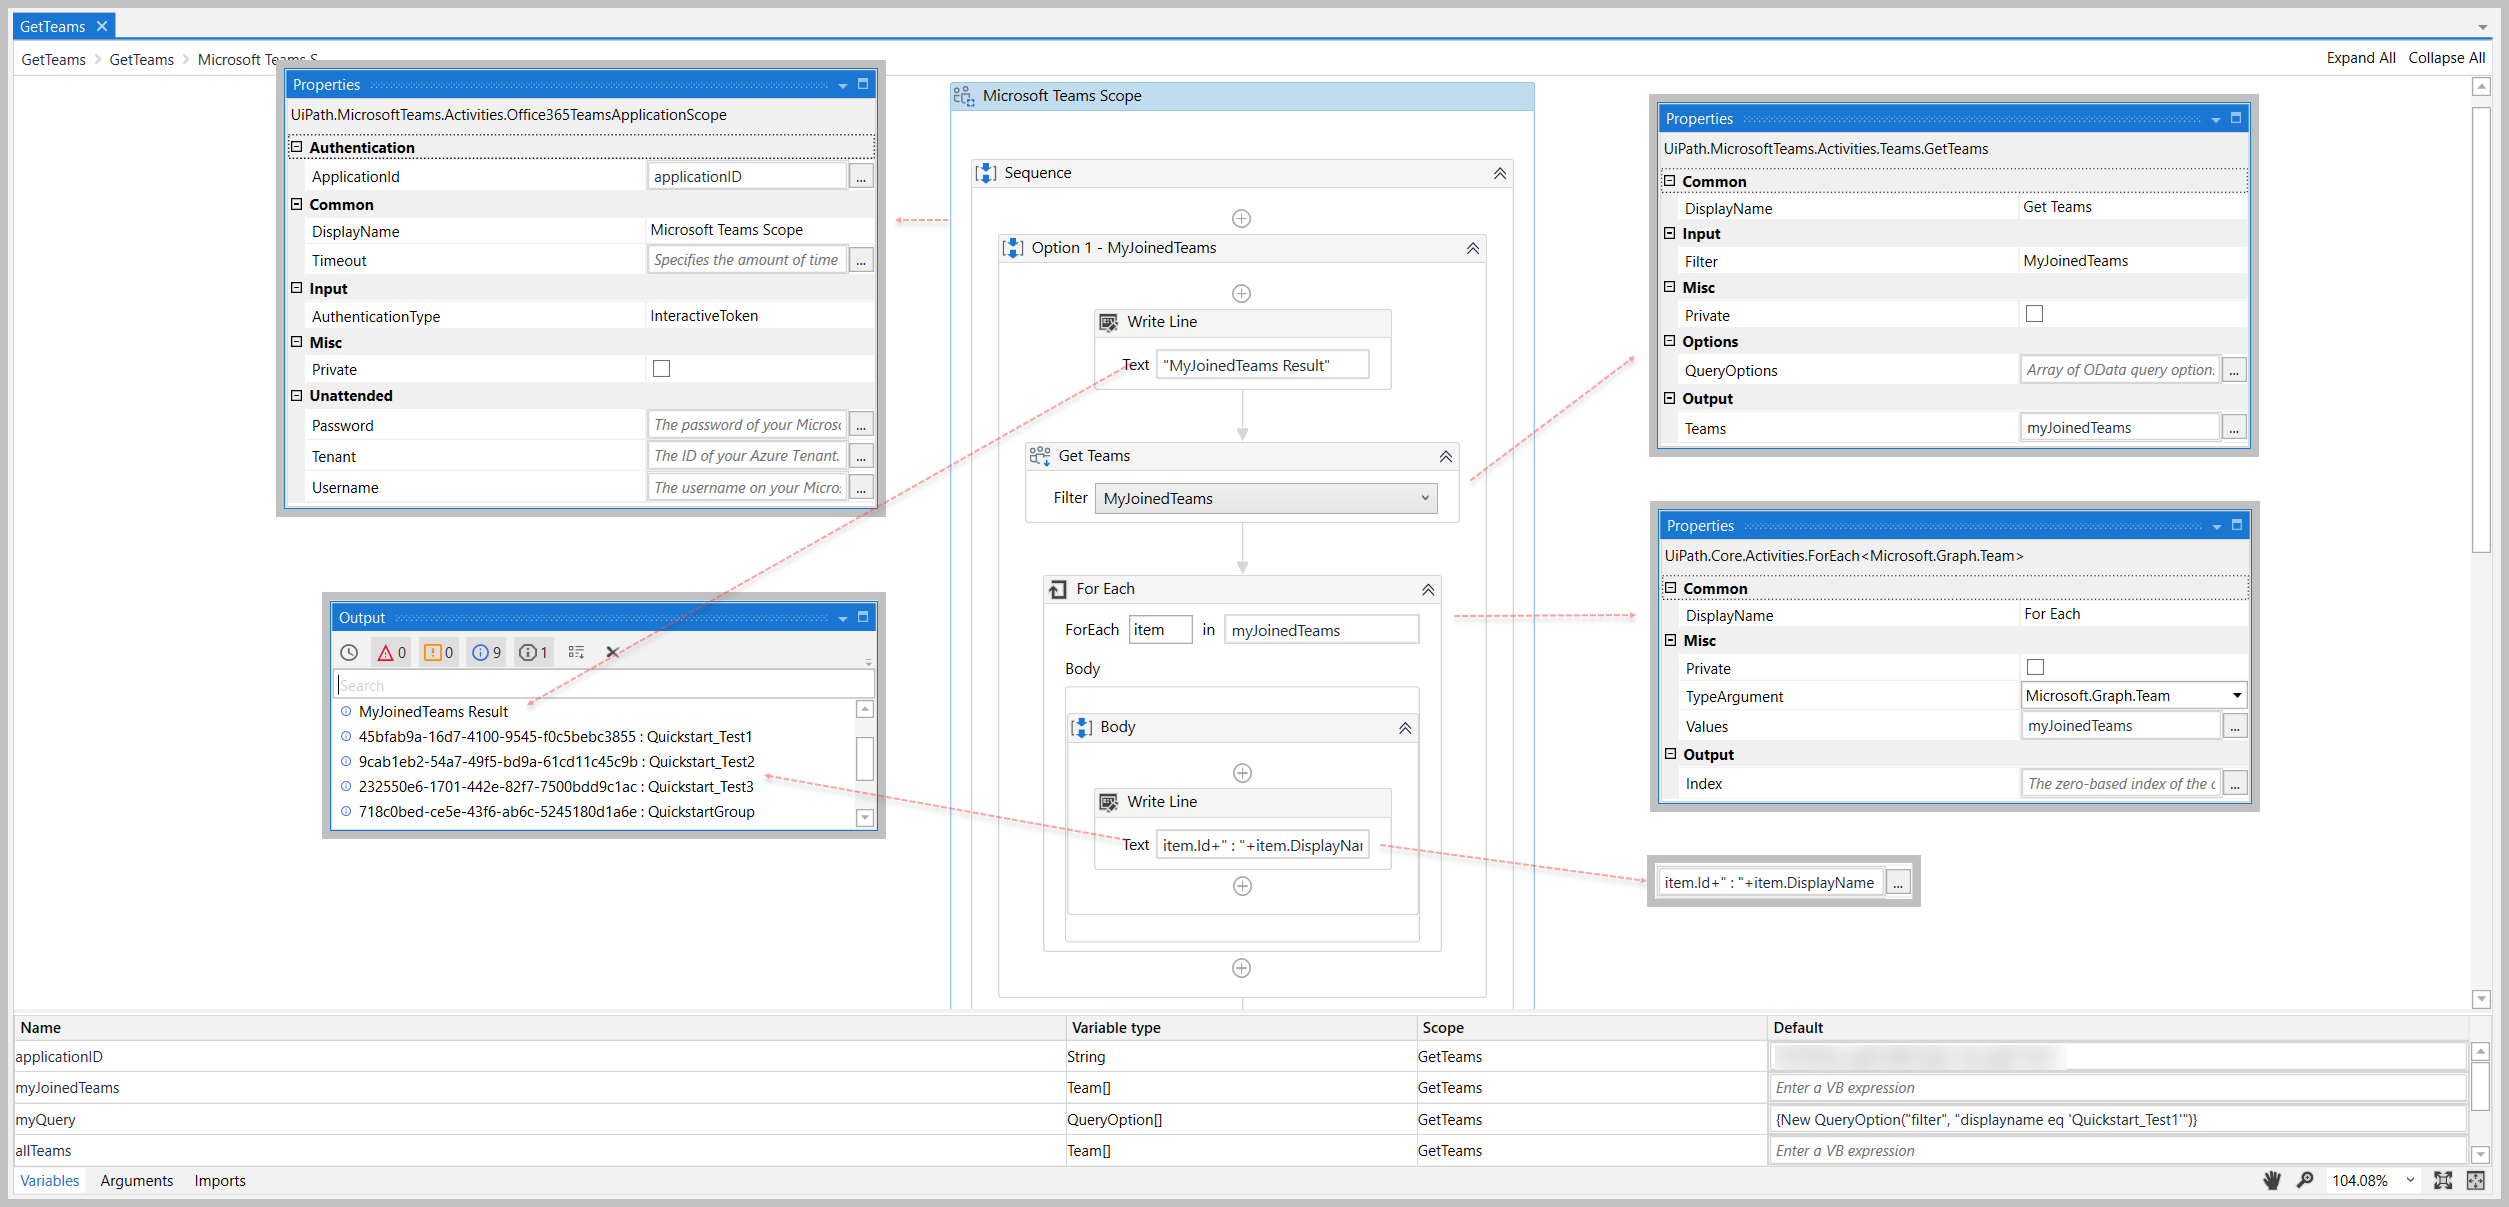Image resolution: width=2509 pixels, height=1207 pixels.
Task: Click Expand All
Action: click(2361, 58)
